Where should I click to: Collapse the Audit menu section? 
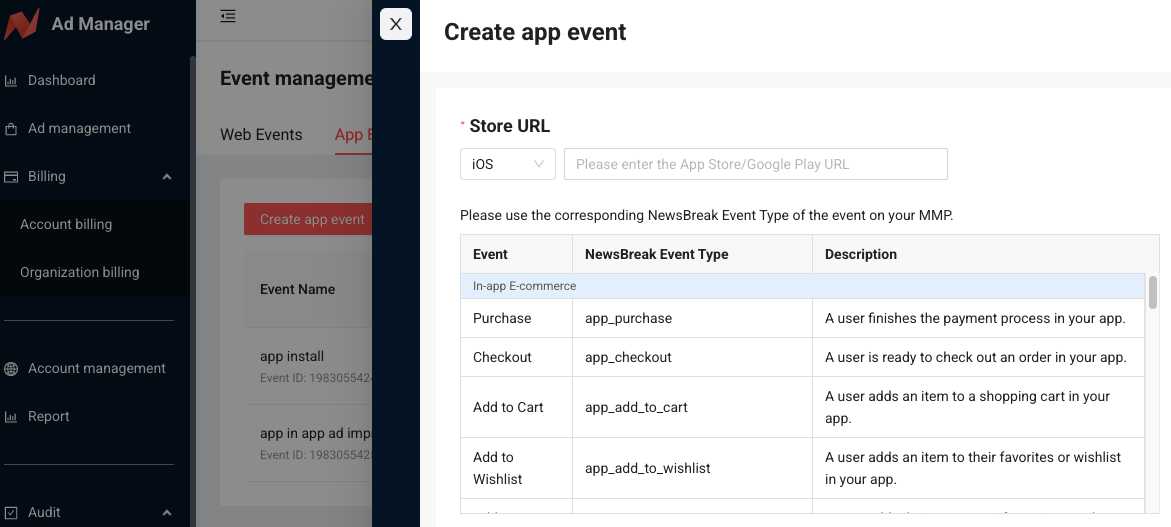(x=167, y=513)
